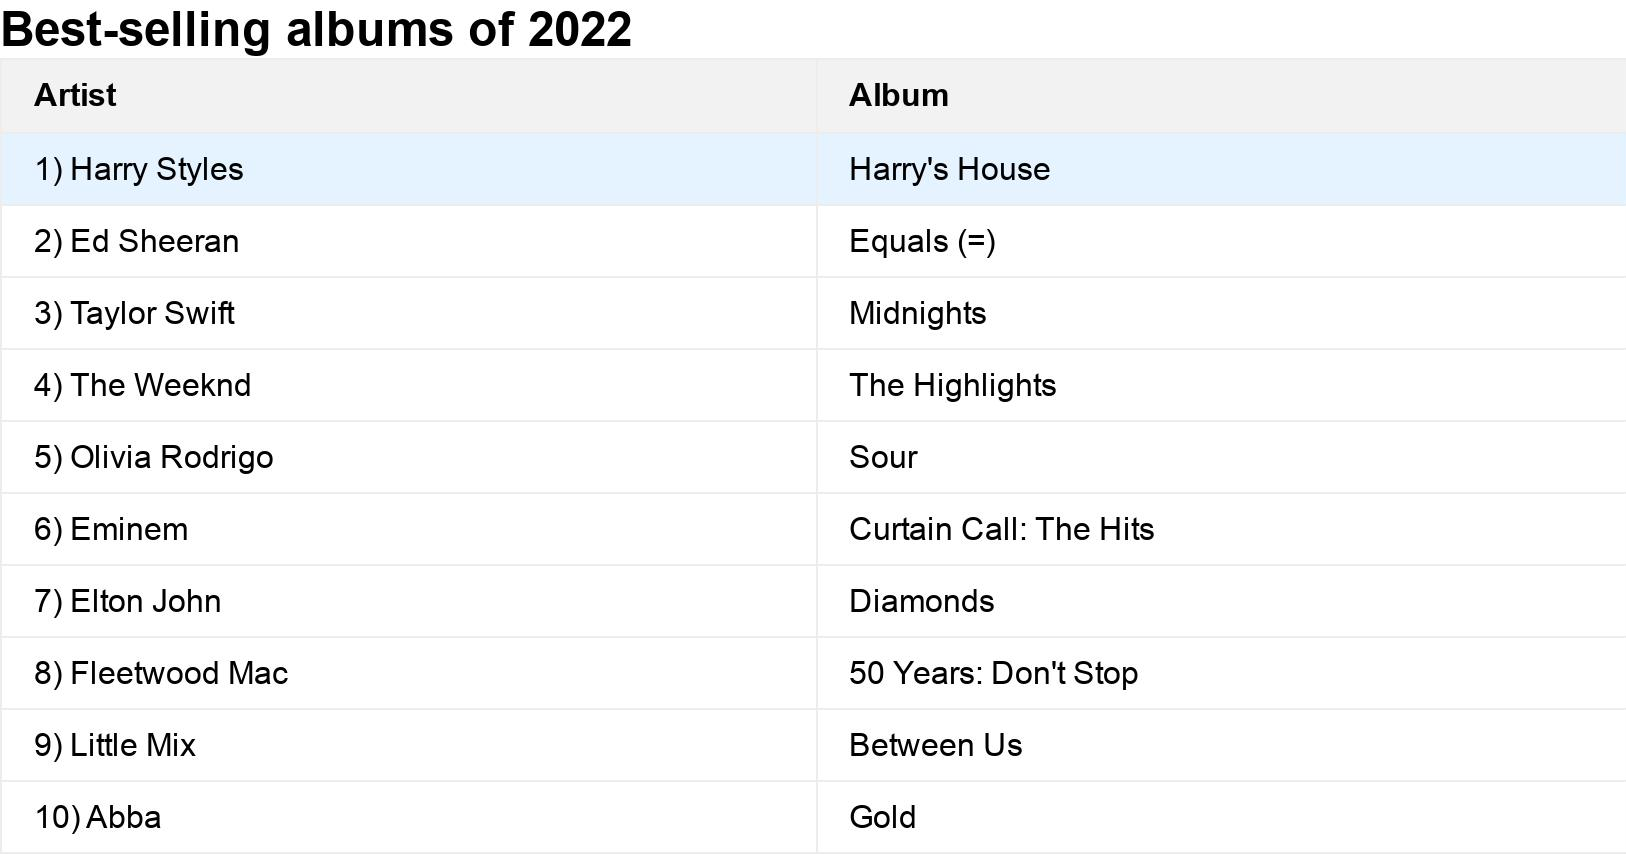This screenshot has width=1626, height=855.
Task: Select the Eminem artist cell
Action: 111,529
